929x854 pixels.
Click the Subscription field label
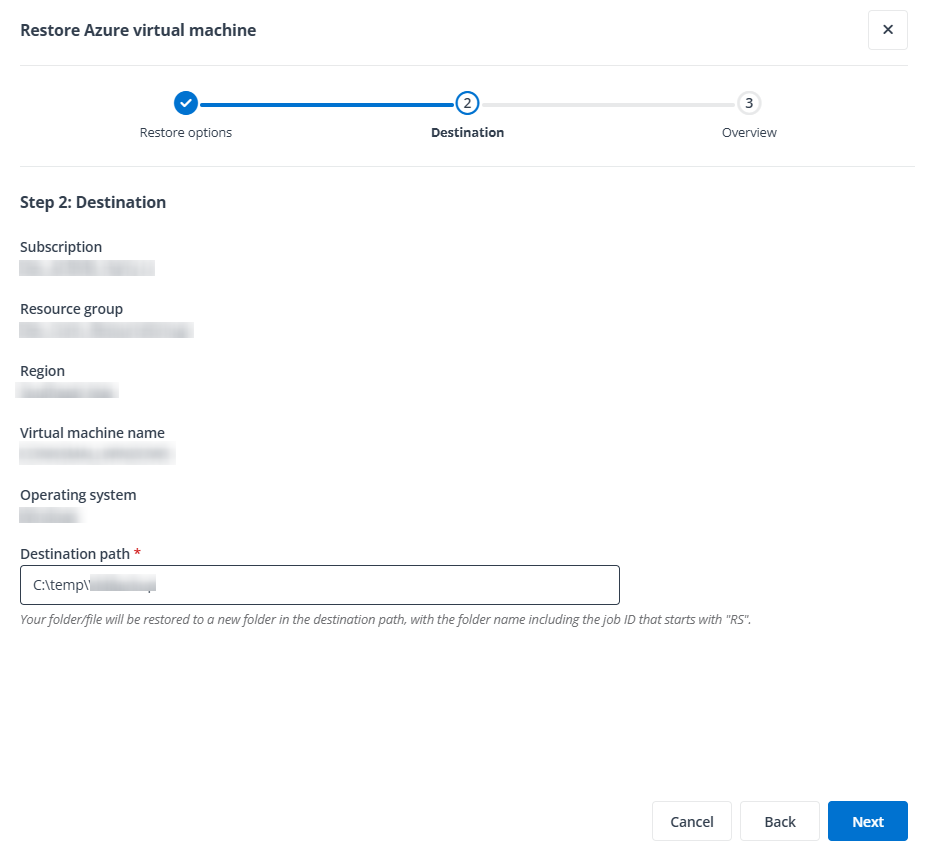pyautogui.click(x=61, y=247)
